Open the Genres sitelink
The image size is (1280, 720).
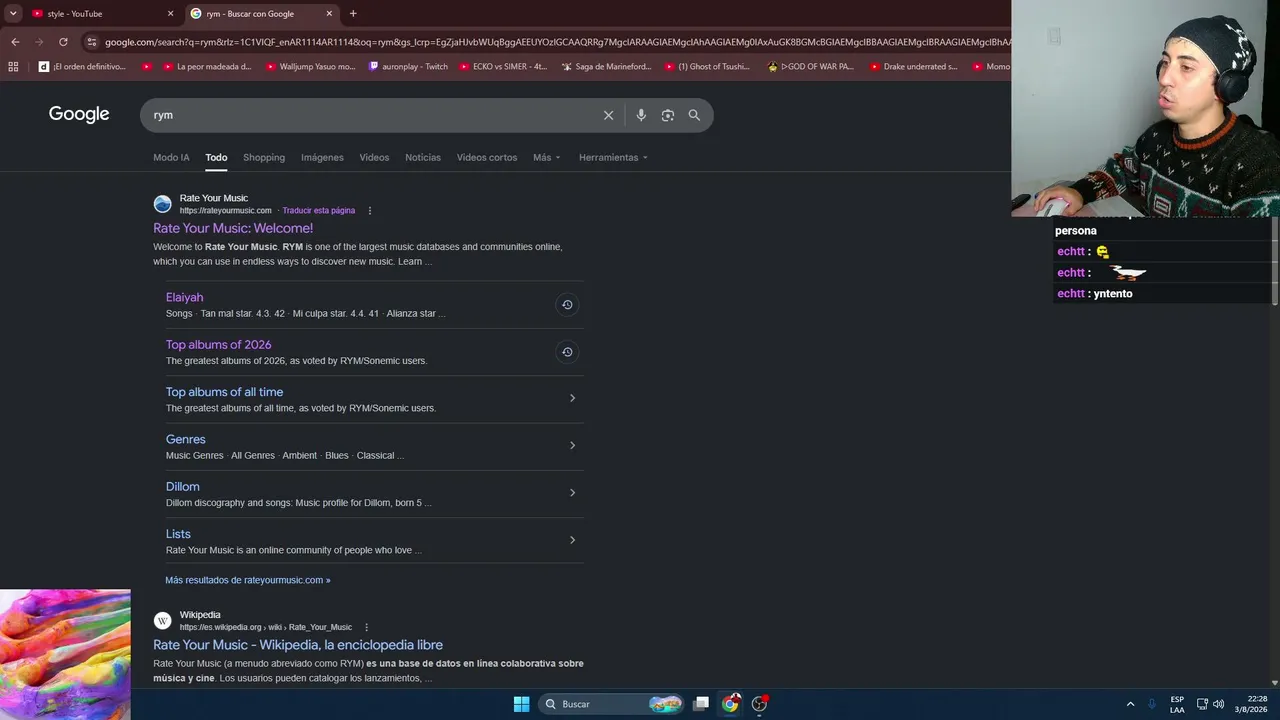pos(186,440)
